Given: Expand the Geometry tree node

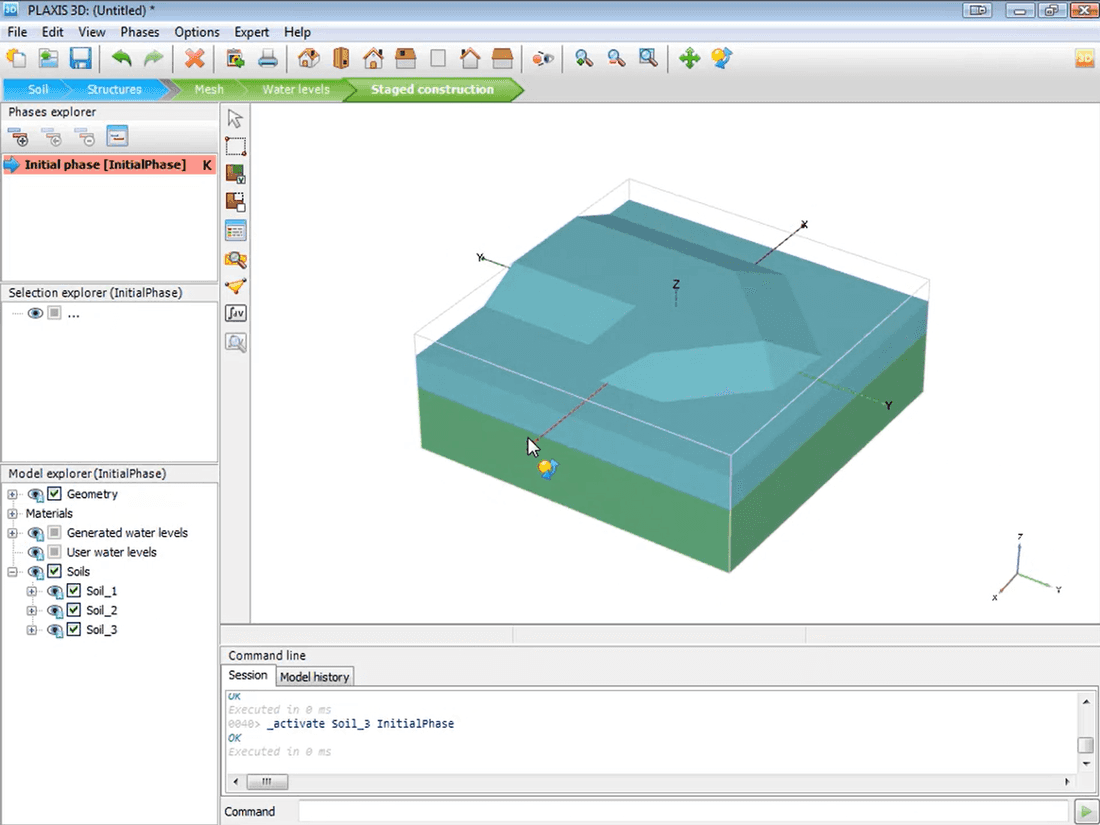Looking at the screenshot, I should 12,495.
